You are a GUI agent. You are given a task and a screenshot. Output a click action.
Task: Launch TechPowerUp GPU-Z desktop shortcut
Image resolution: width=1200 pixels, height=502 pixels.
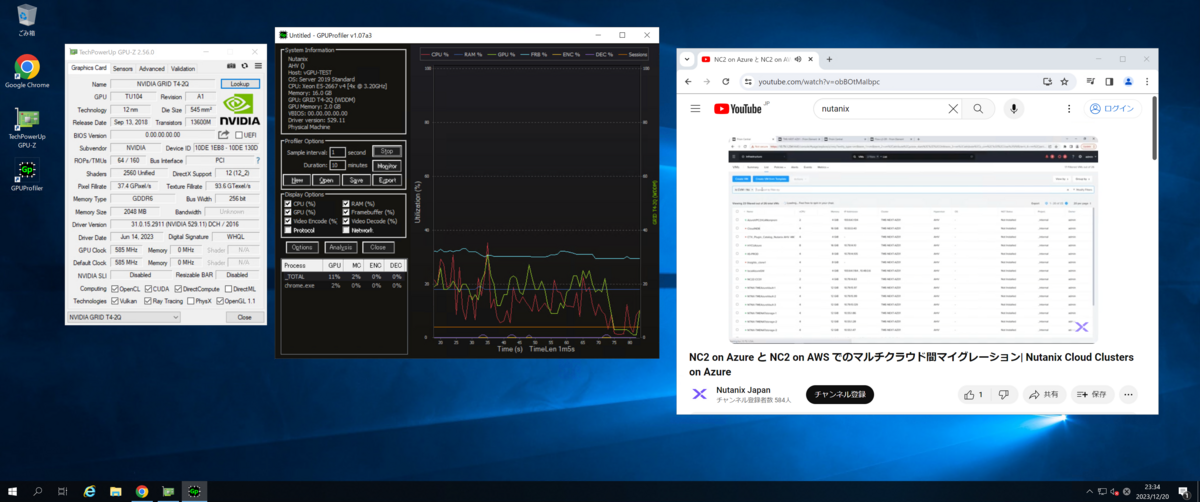point(27,127)
